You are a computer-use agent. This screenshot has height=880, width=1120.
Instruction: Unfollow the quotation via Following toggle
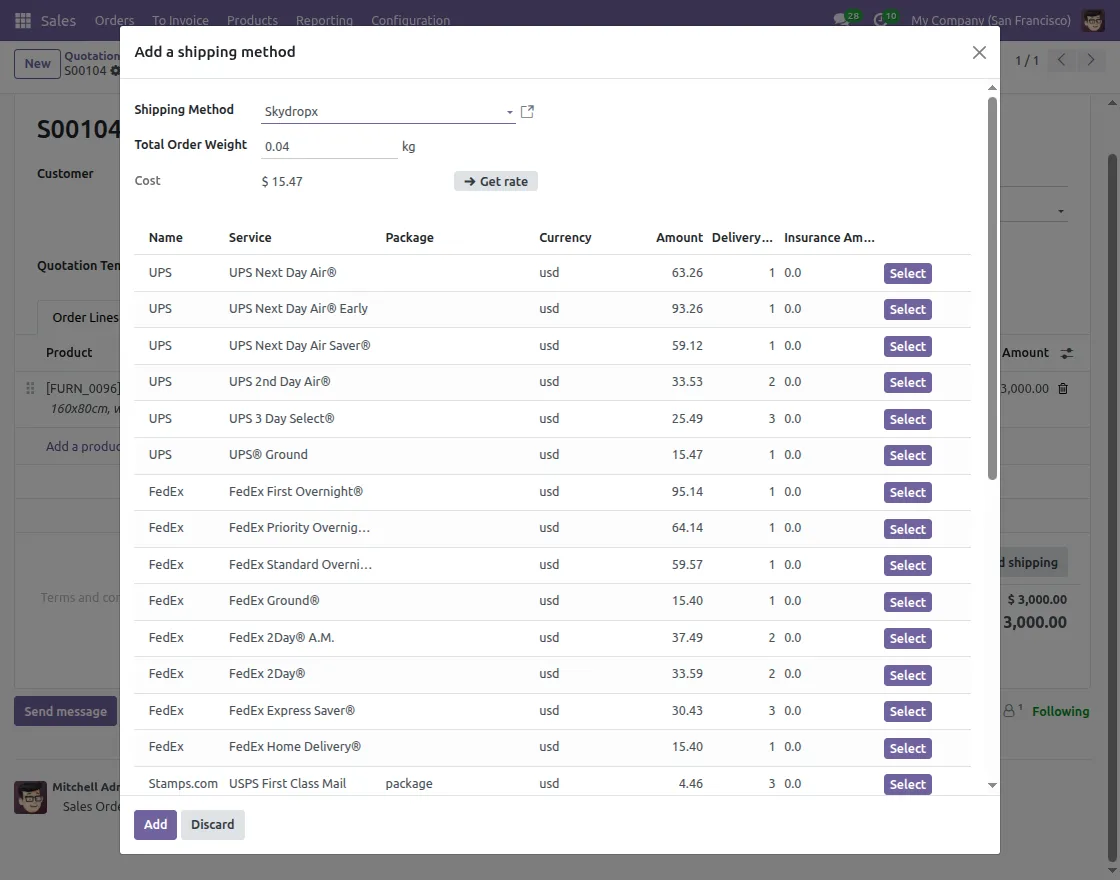[x=1060, y=711]
